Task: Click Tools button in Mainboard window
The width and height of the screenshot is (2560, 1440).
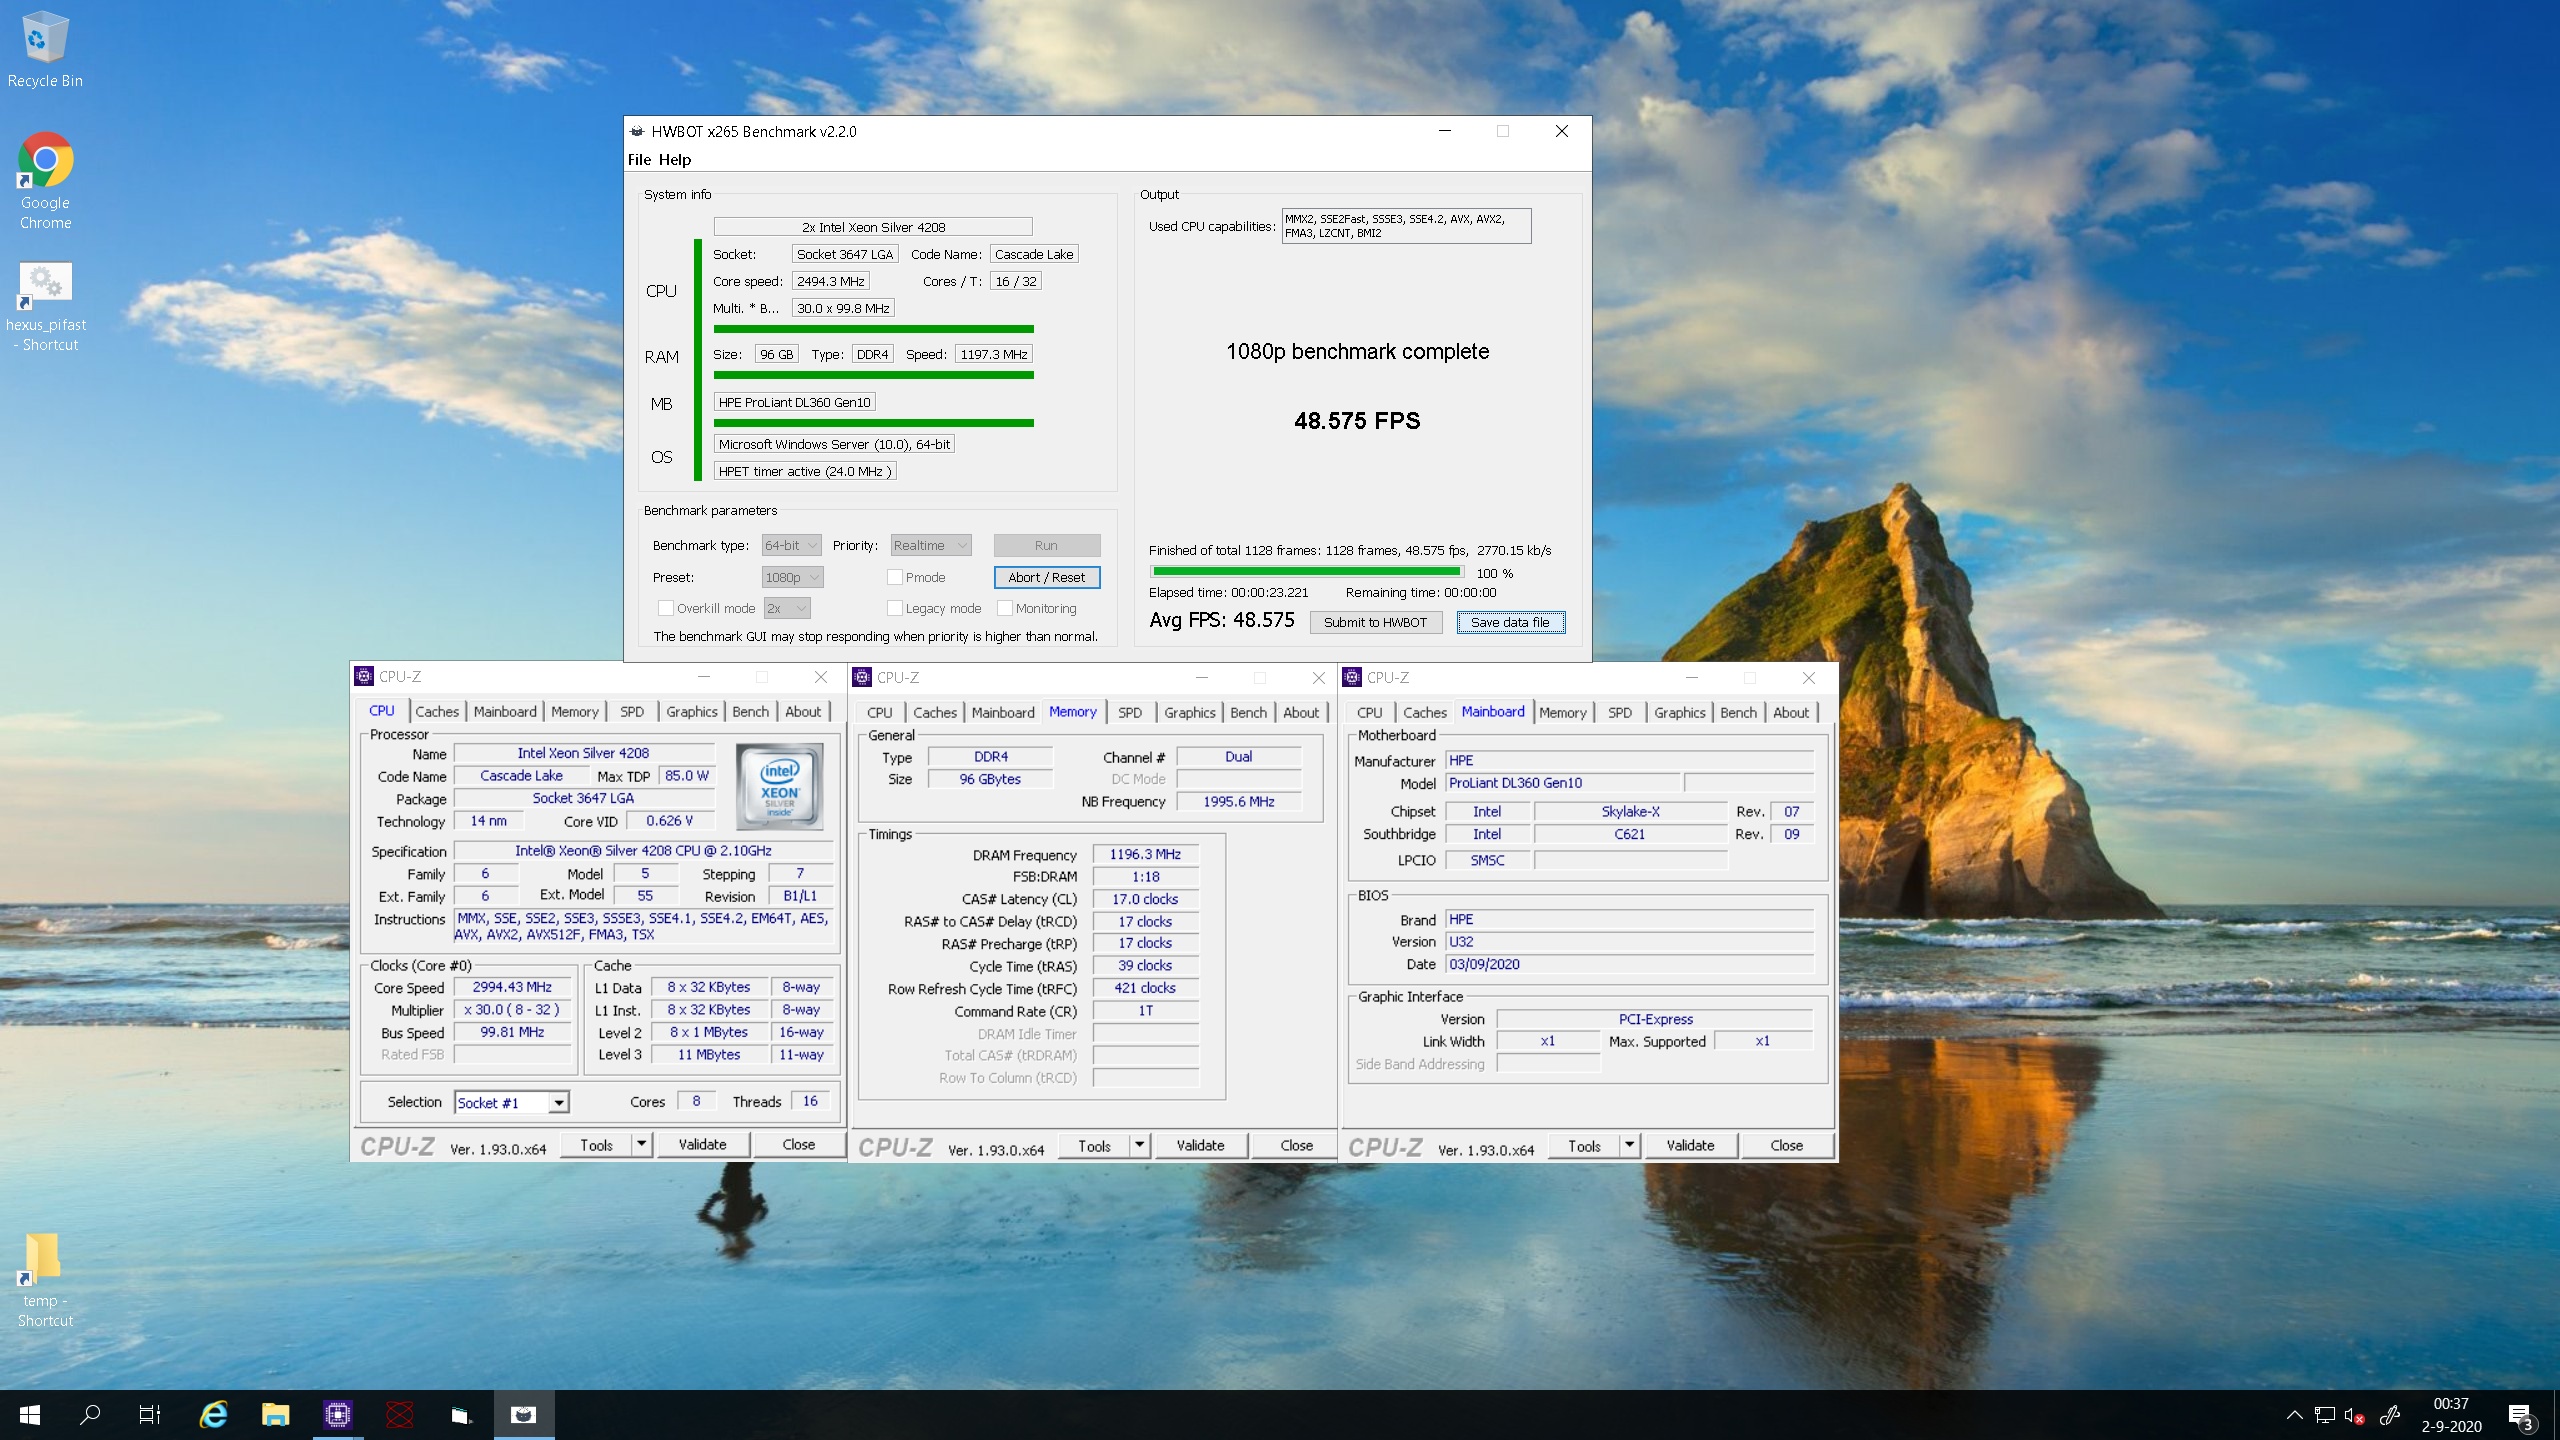Action: click(x=1584, y=1145)
